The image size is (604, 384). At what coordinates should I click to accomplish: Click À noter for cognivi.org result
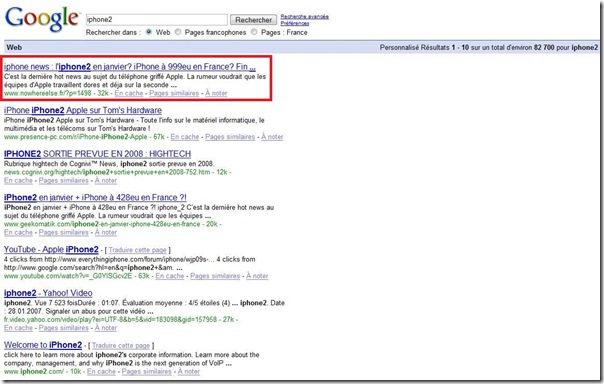106,181
